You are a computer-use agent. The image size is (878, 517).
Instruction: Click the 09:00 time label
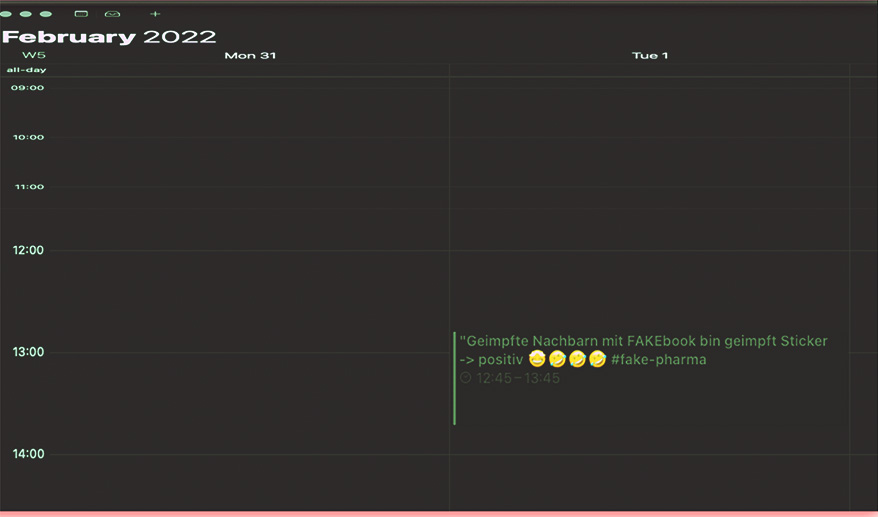click(27, 87)
